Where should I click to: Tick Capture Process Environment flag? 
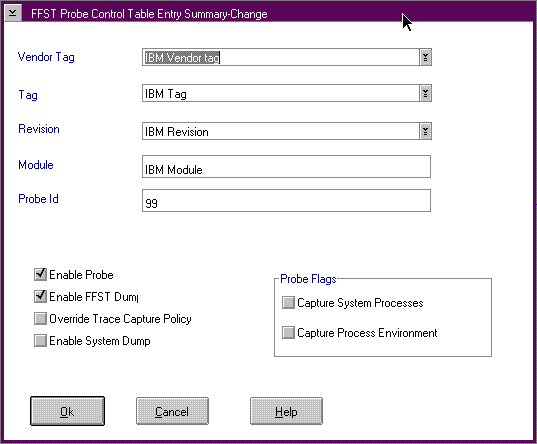288,333
